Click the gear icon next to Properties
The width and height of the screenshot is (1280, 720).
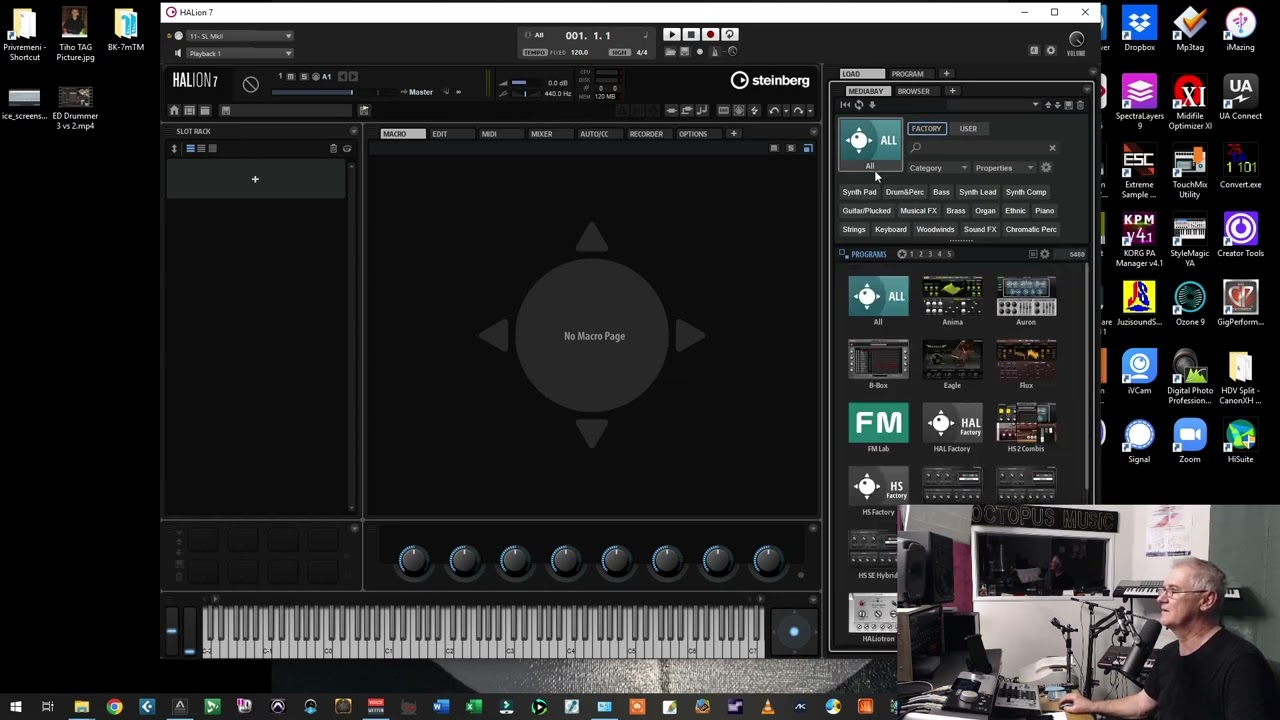click(1046, 168)
